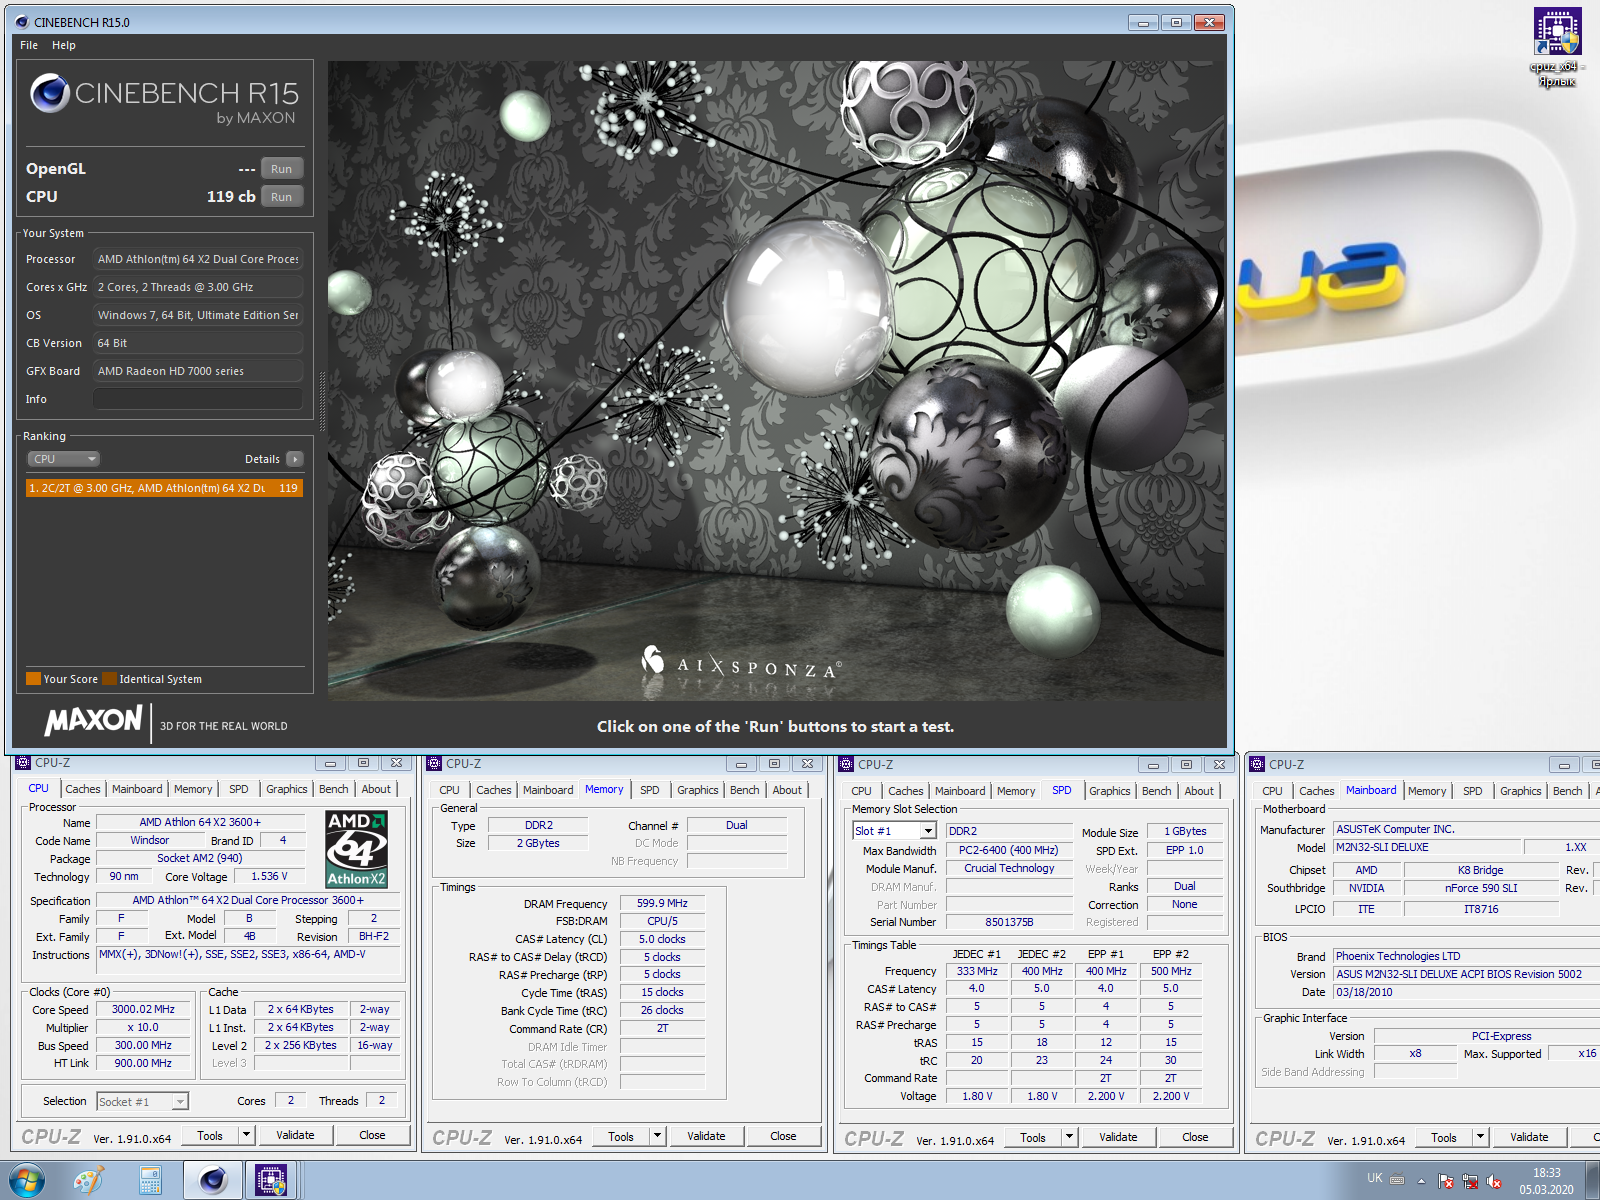Expand Tools arrow in CPU-Z Memory window
1600x1200 pixels.
[657, 1136]
